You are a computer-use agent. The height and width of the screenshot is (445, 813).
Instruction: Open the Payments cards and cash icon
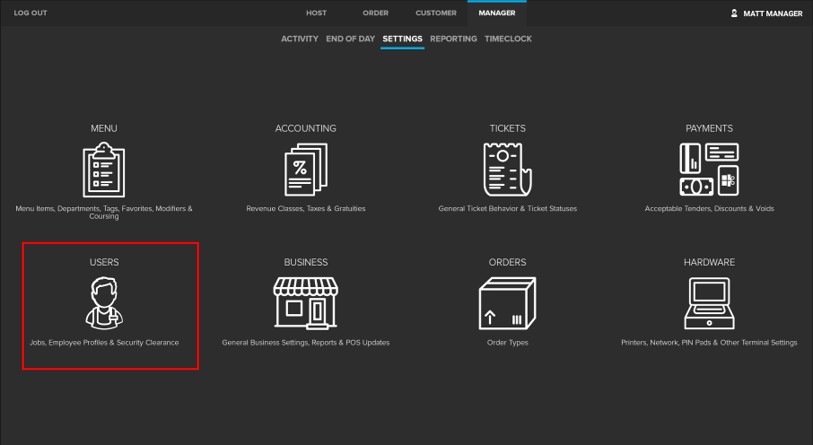coord(709,169)
